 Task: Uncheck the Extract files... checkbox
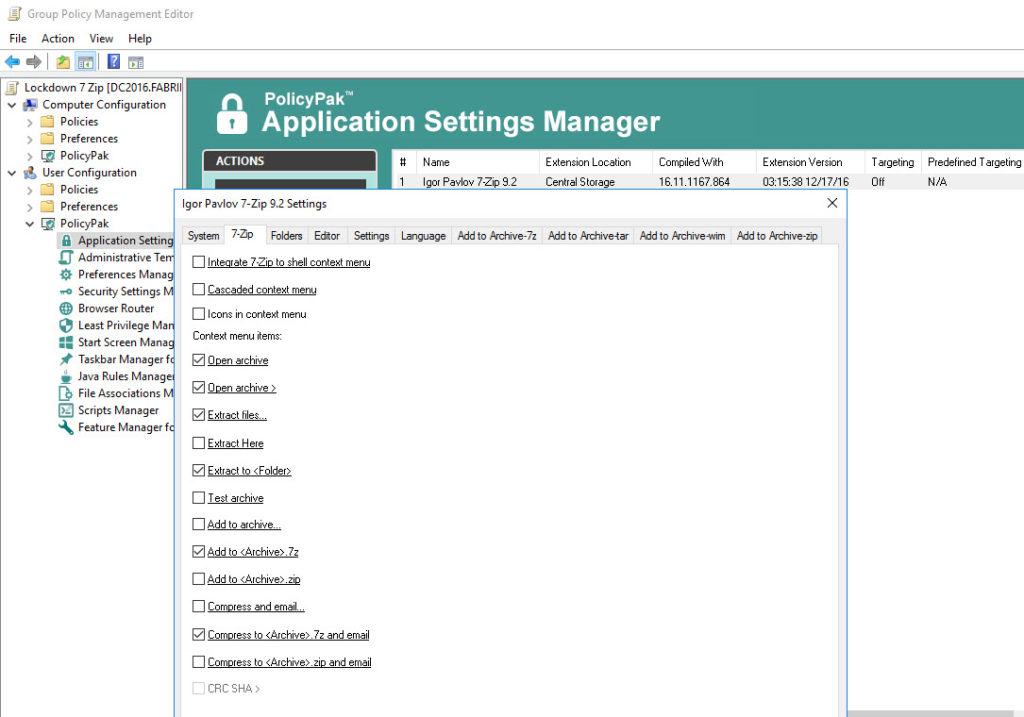point(199,415)
